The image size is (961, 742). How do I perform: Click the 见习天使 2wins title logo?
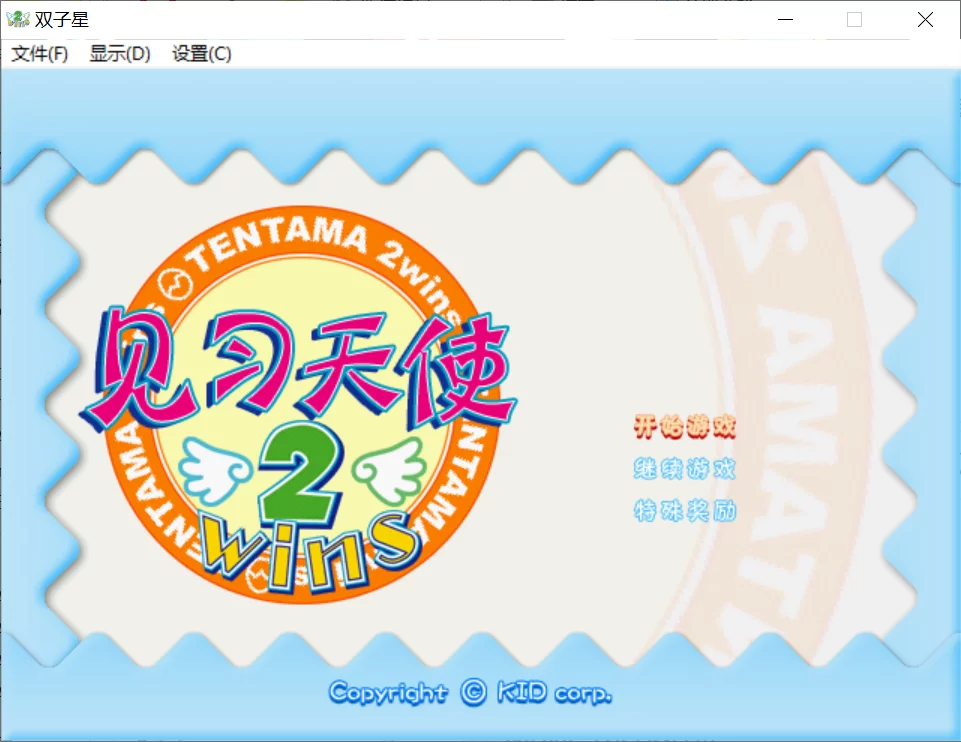click(298, 404)
